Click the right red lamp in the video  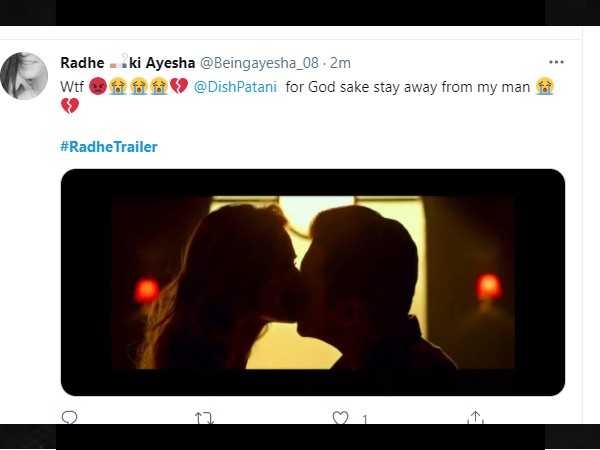[488, 287]
